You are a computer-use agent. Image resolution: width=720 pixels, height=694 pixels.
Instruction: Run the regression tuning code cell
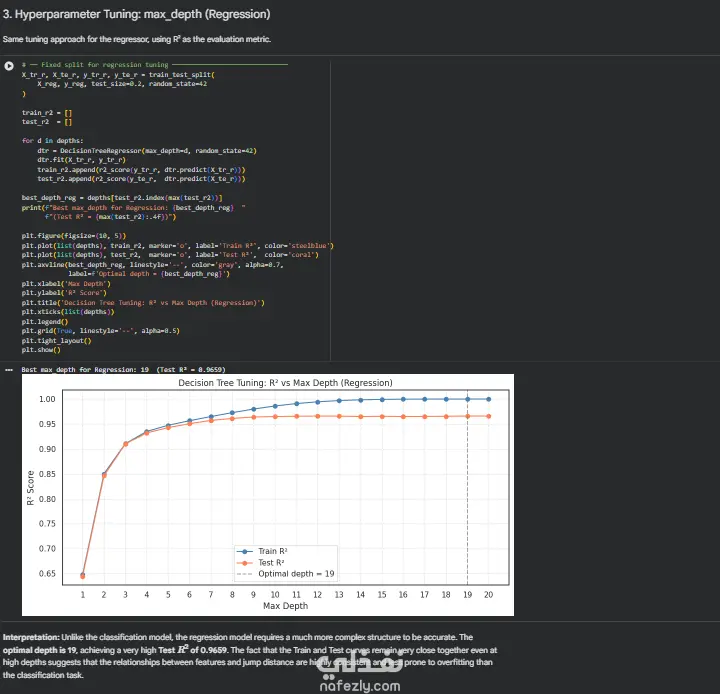click(9, 66)
